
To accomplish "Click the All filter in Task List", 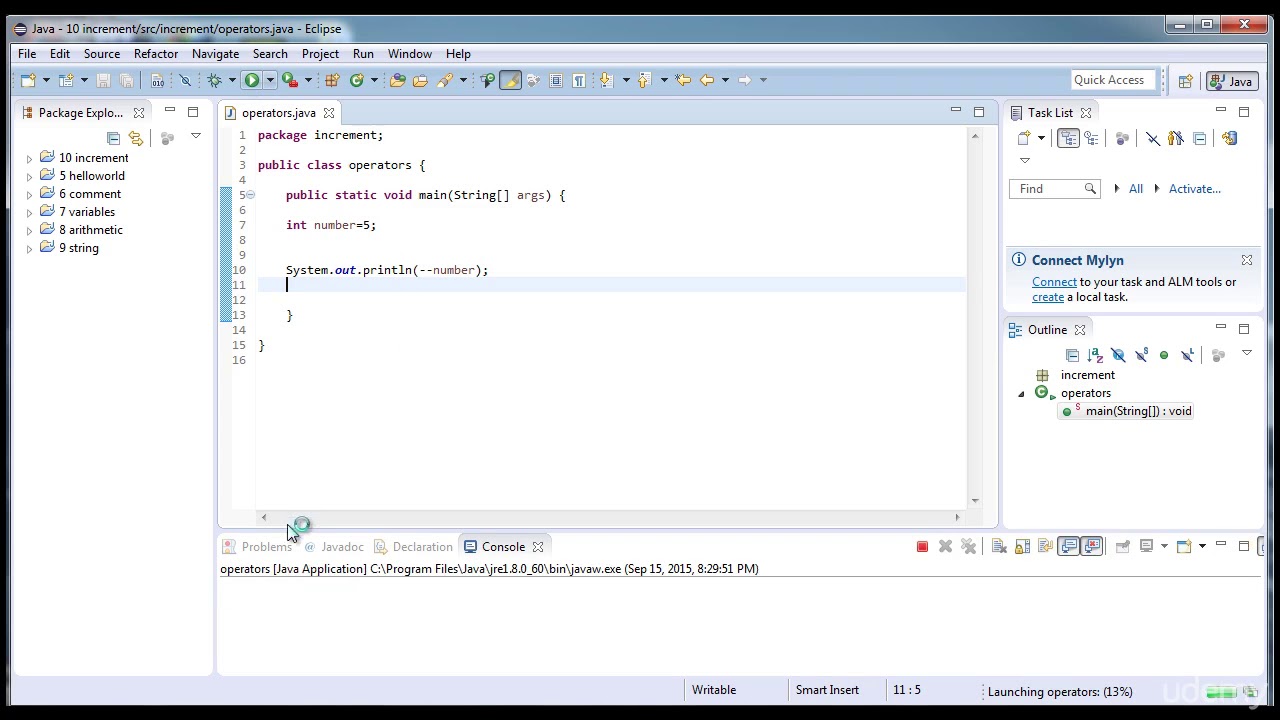I will point(1136,189).
